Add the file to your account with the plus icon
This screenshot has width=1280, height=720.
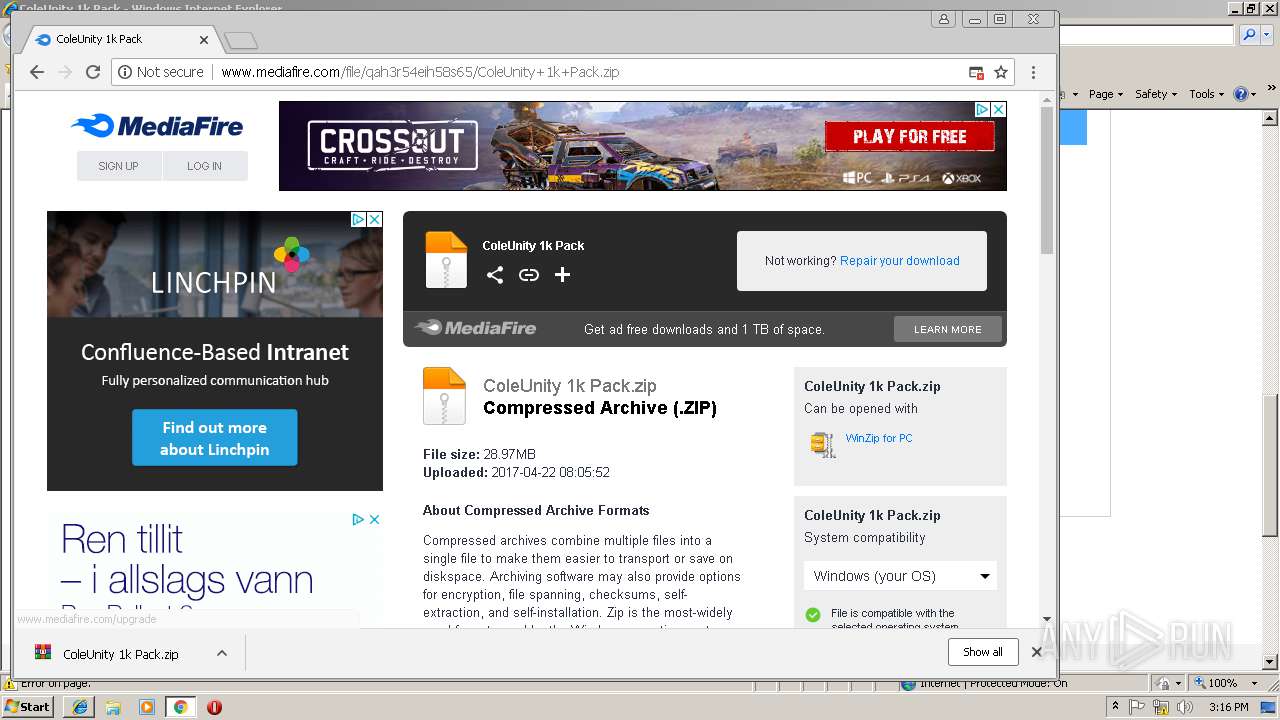(x=562, y=275)
